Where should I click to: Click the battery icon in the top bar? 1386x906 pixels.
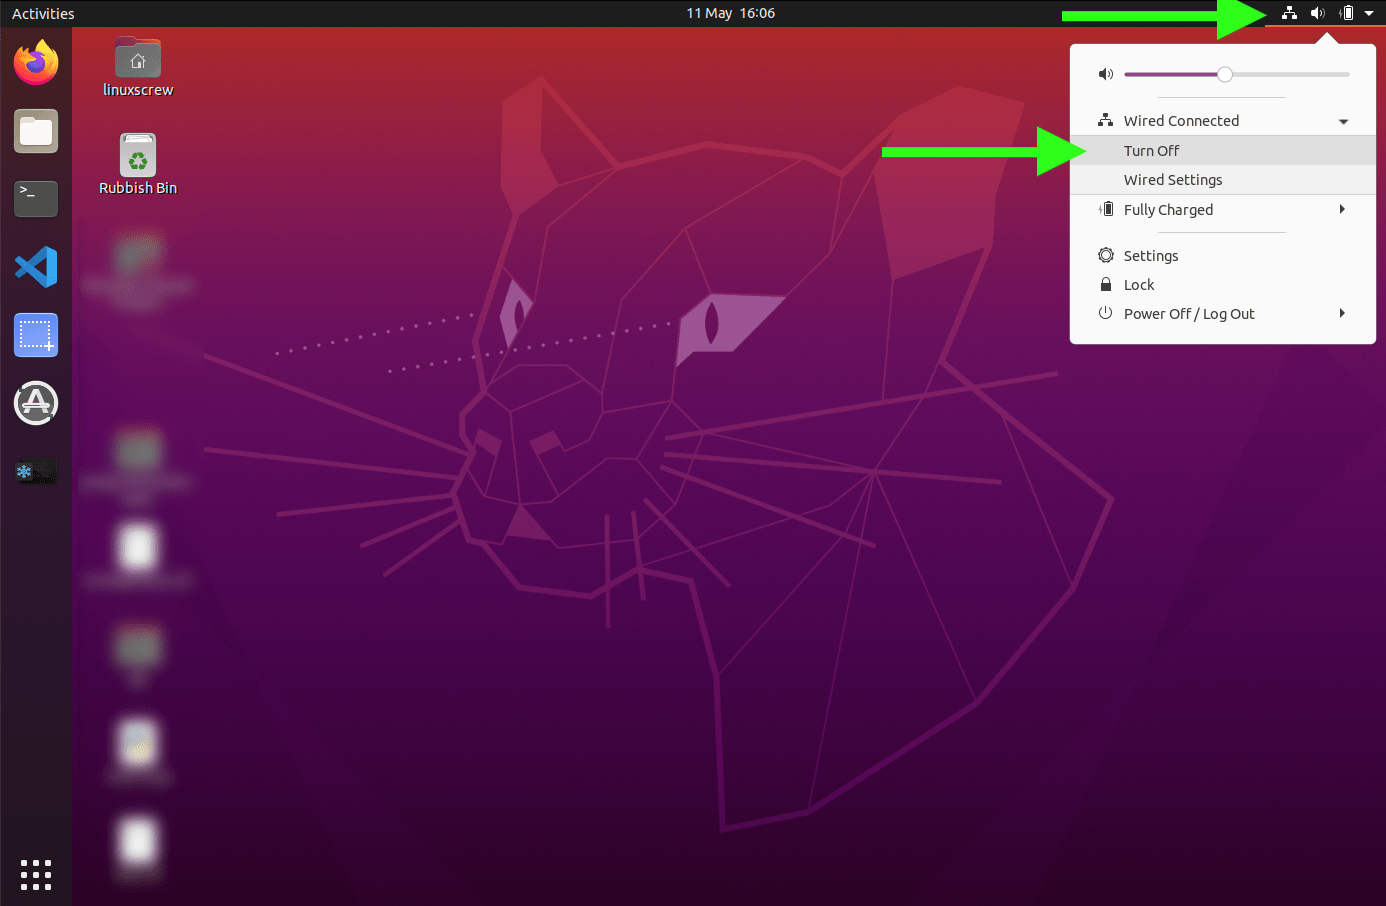[1345, 13]
